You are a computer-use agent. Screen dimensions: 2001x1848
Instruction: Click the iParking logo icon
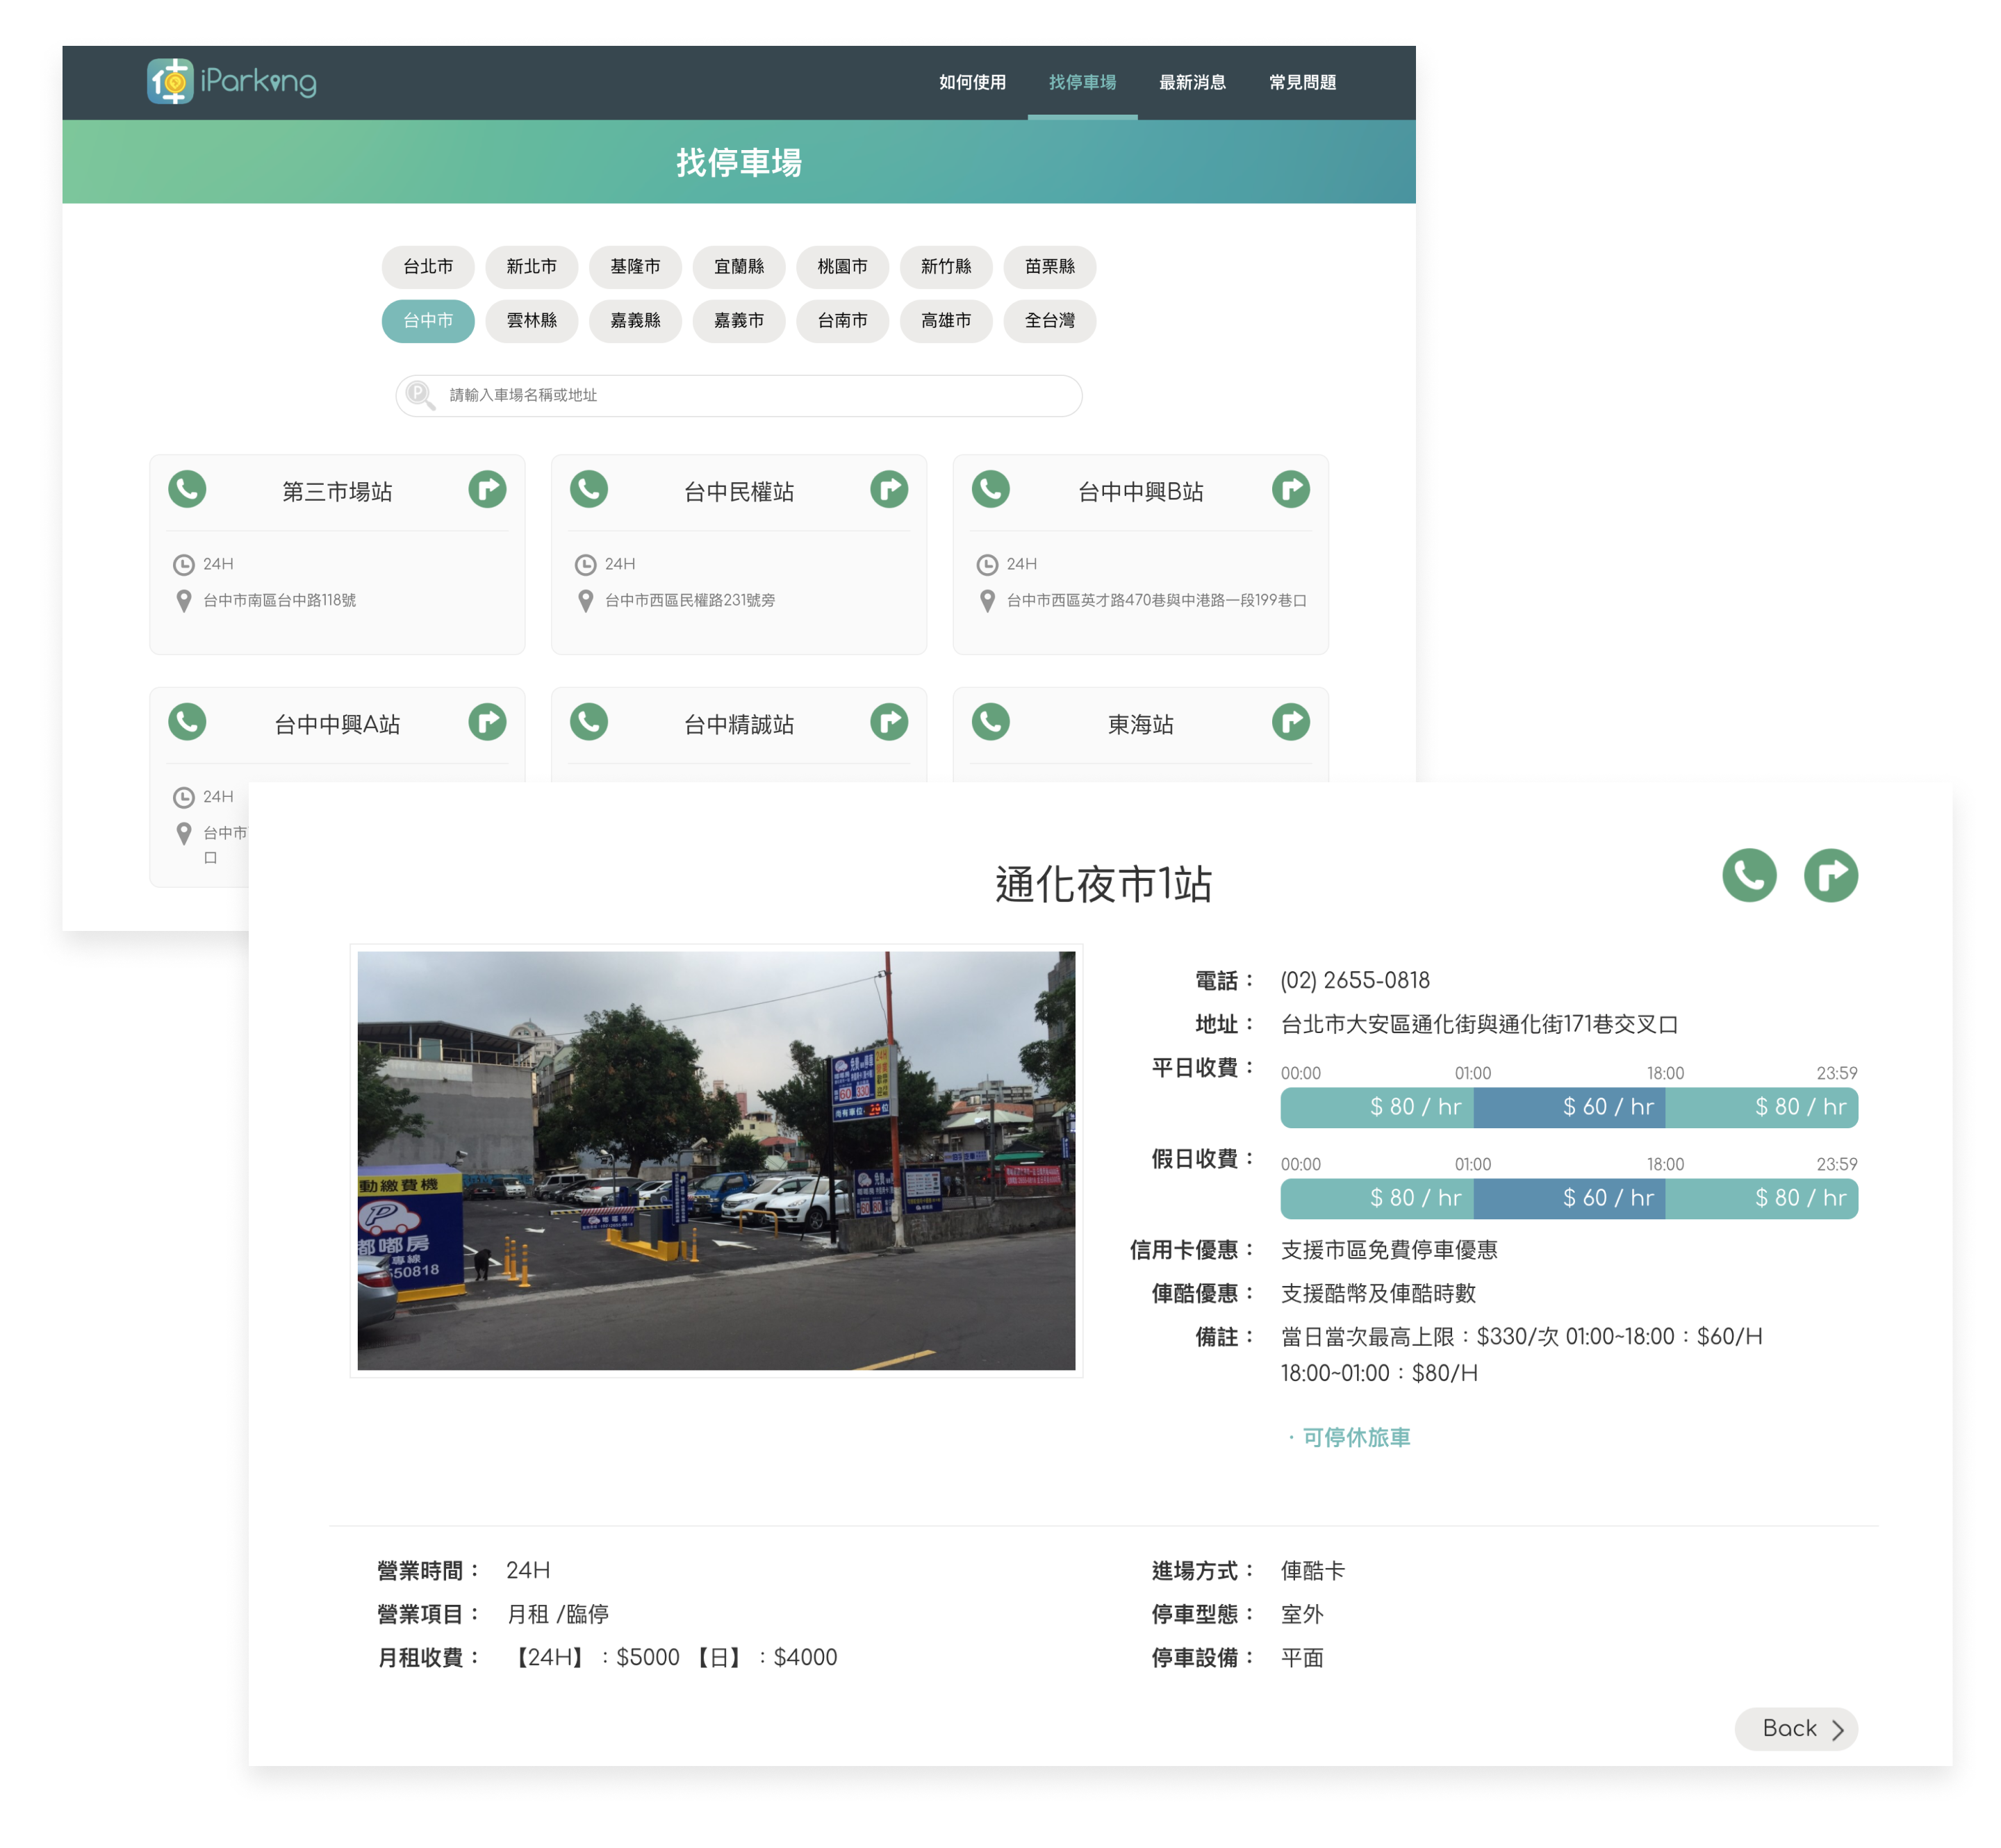pyautogui.click(x=170, y=81)
